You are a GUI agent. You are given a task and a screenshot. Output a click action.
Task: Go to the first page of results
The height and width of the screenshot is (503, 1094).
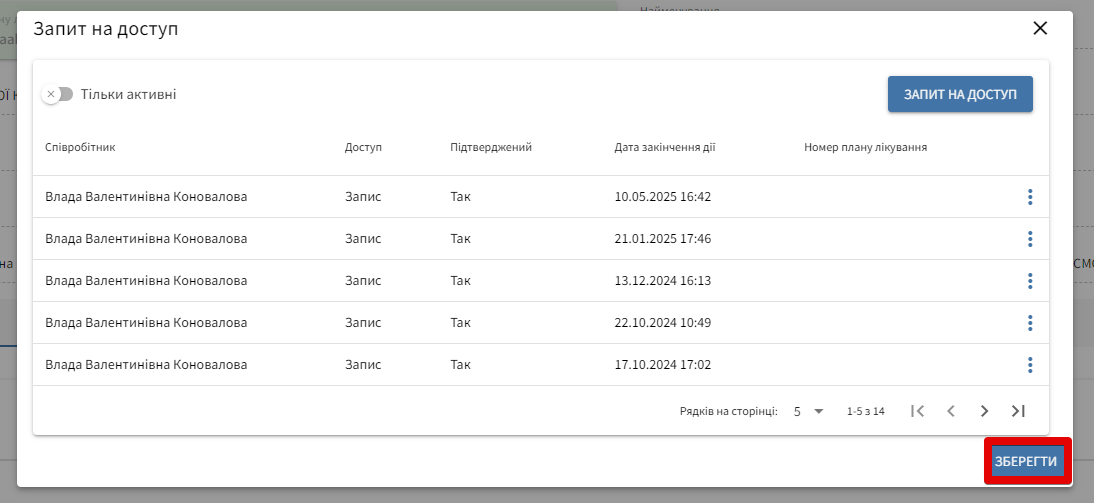[917, 411]
